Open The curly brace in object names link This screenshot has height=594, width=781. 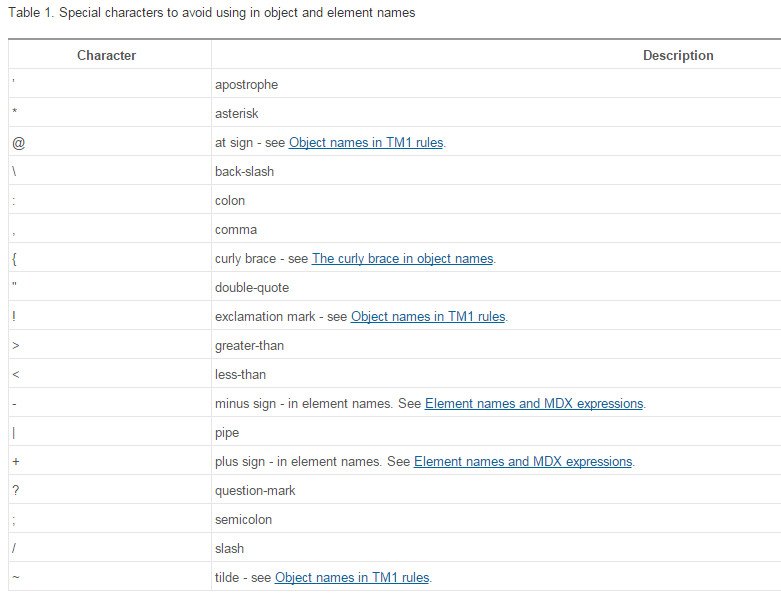(x=402, y=259)
